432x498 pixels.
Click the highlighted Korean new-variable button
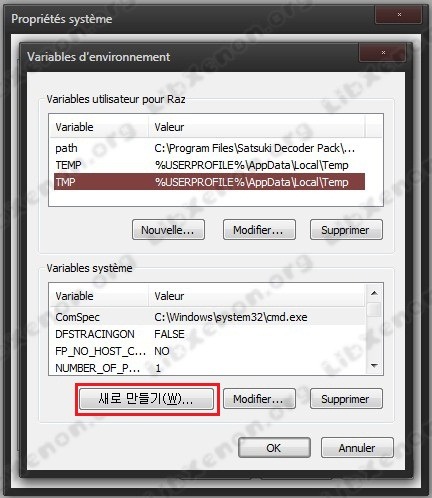coord(146,399)
